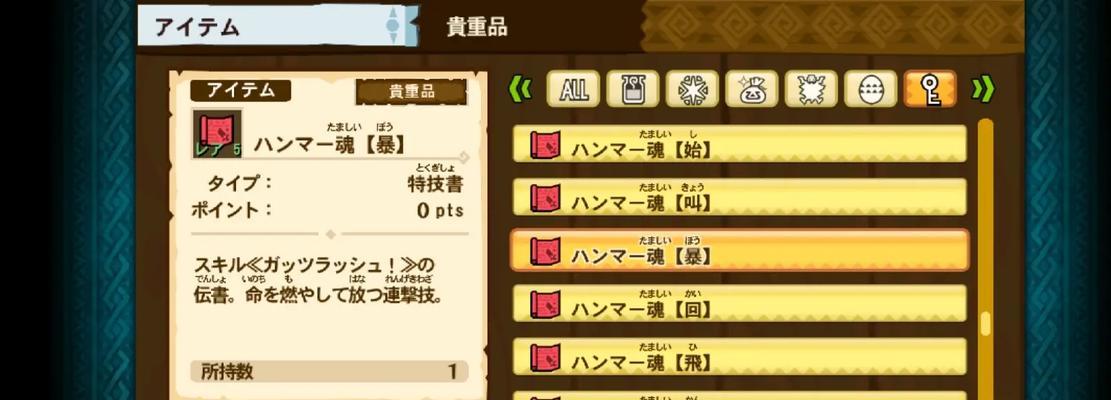Viewport: 1111px width, 400px height.
Task: Select the ALL category filter tab
Action: [x=573, y=89]
